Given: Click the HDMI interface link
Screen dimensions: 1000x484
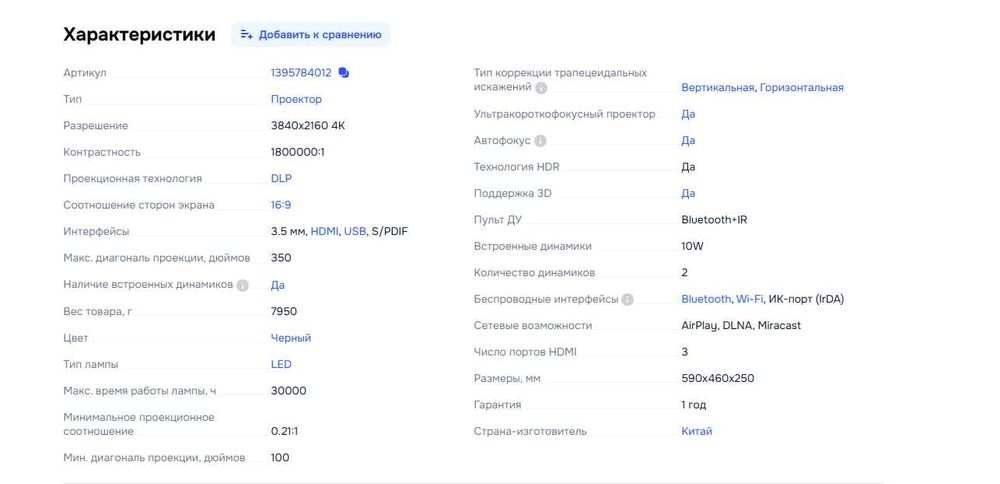Looking at the screenshot, I should 325,231.
